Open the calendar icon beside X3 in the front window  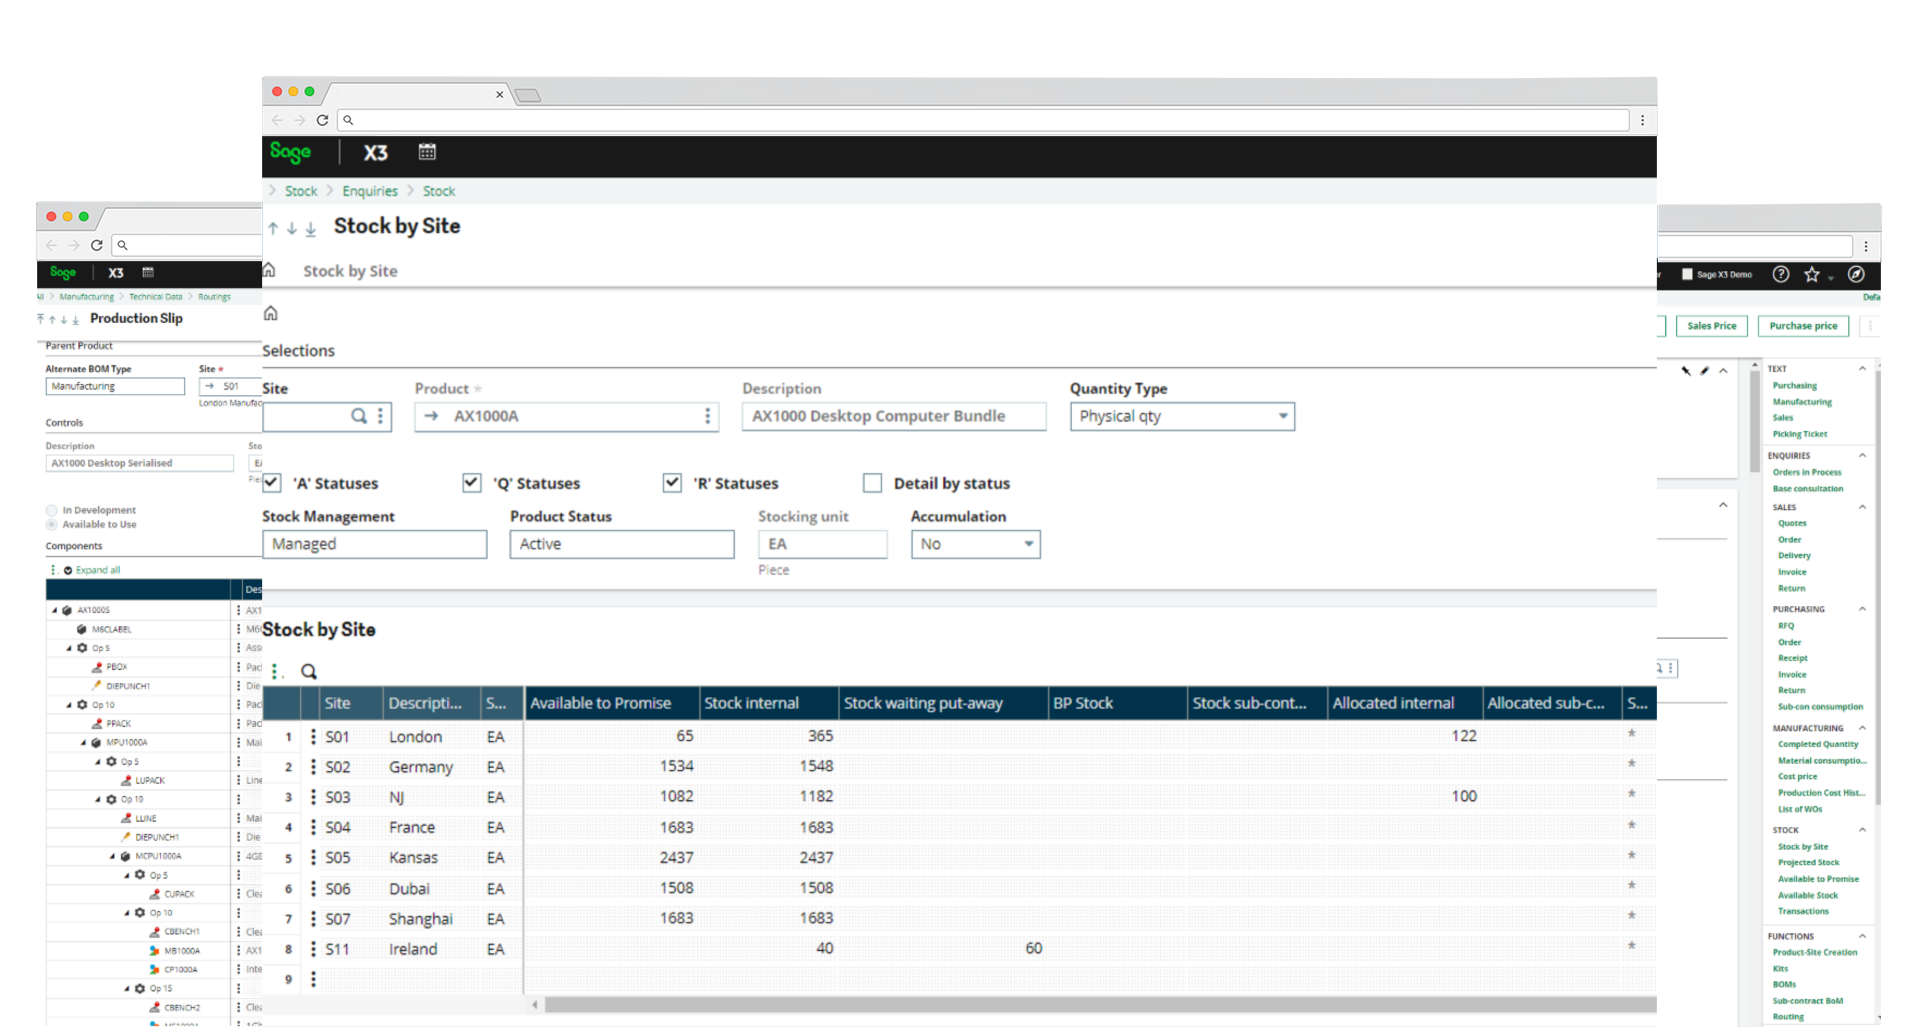pos(427,152)
